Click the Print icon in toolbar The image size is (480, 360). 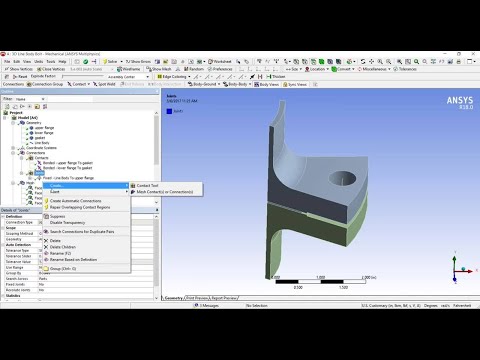pyautogui.click(x=458, y=62)
